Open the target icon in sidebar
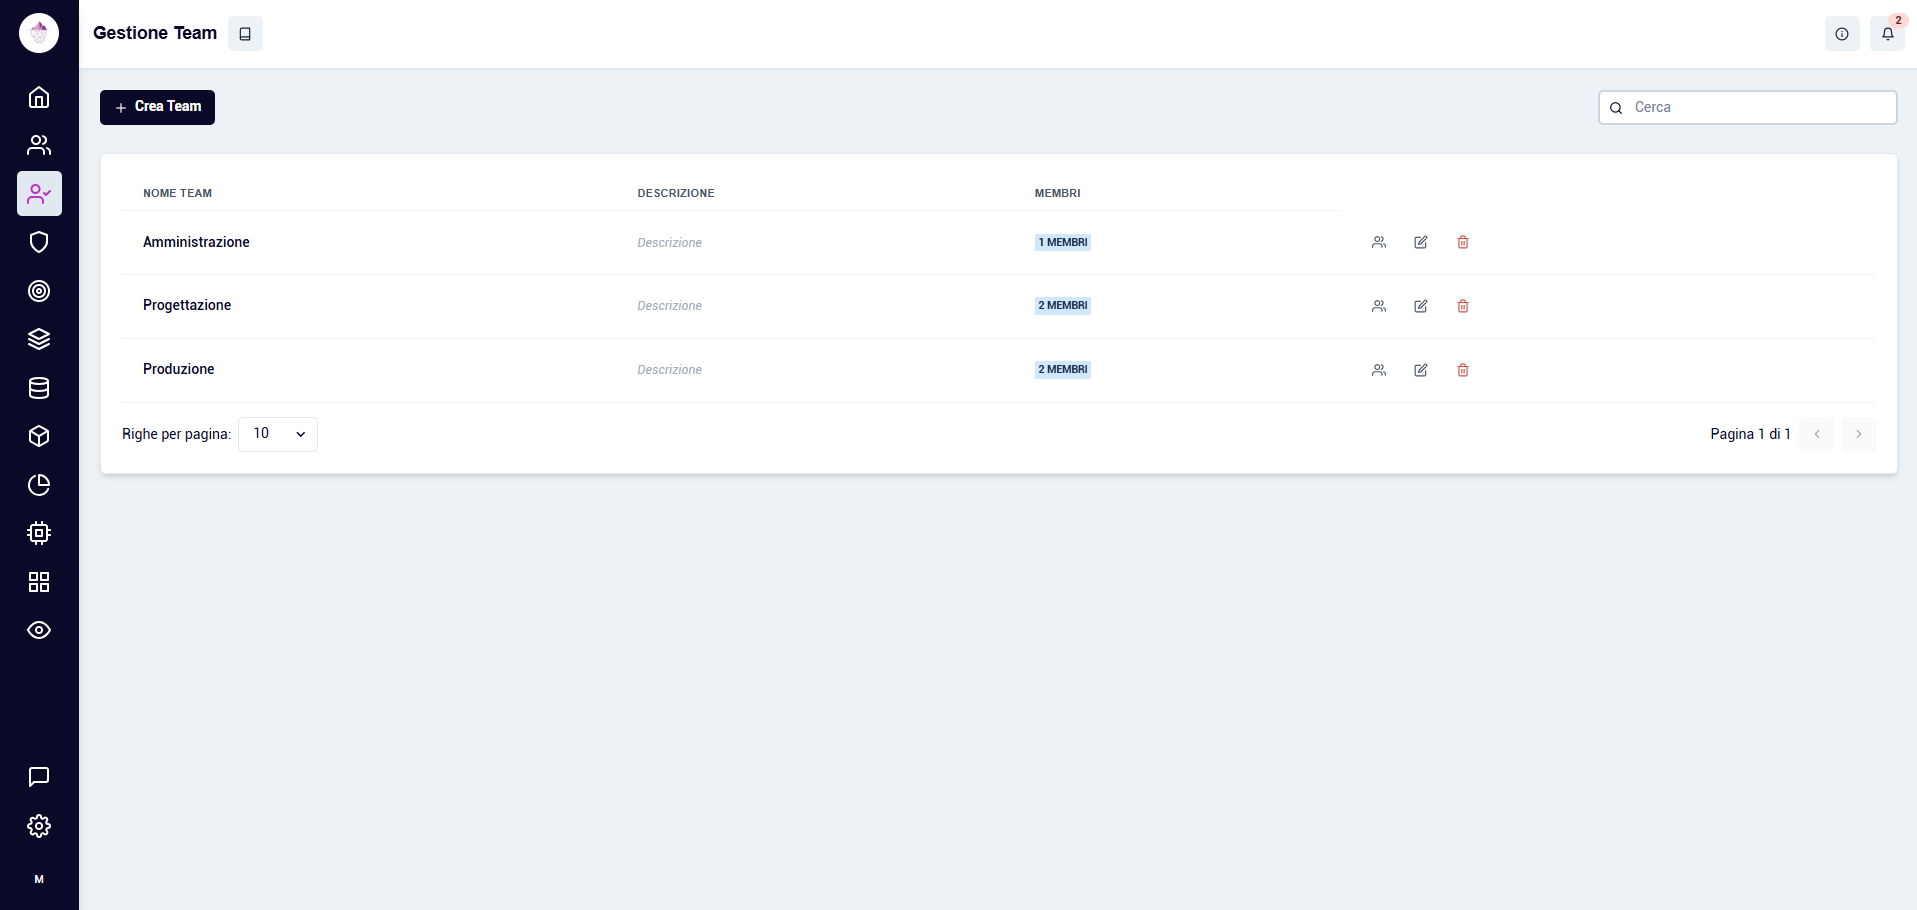 (39, 291)
